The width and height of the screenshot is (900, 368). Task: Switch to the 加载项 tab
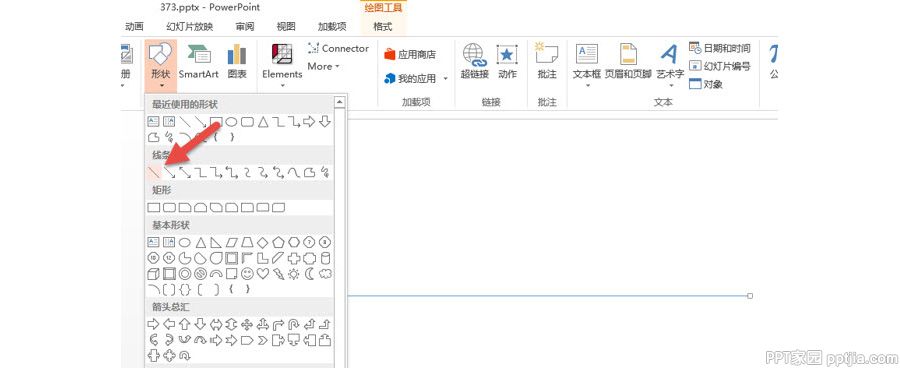pos(332,26)
